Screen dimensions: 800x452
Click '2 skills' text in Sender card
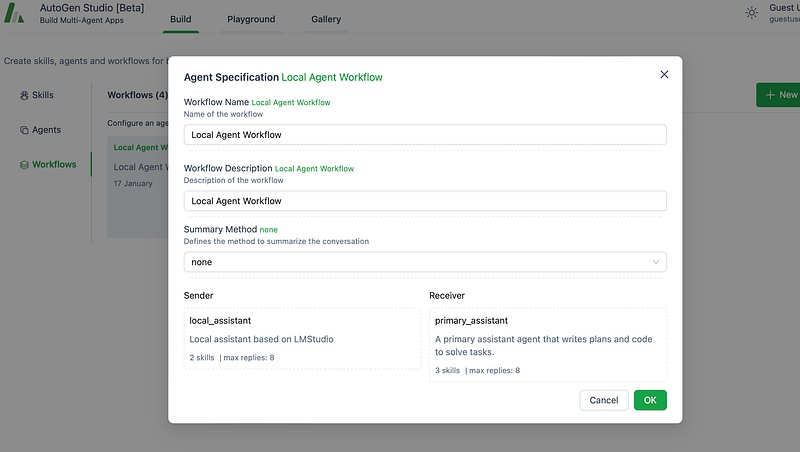(202, 358)
